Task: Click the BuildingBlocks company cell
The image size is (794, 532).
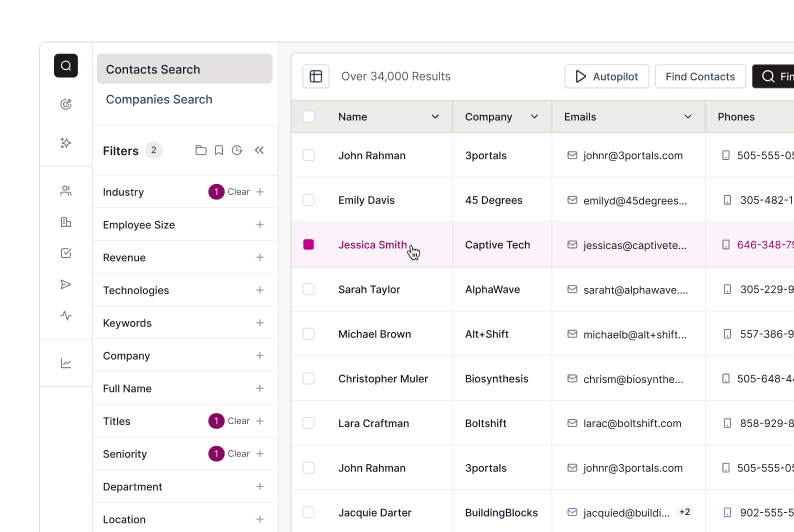Action: pyautogui.click(x=501, y=512)
